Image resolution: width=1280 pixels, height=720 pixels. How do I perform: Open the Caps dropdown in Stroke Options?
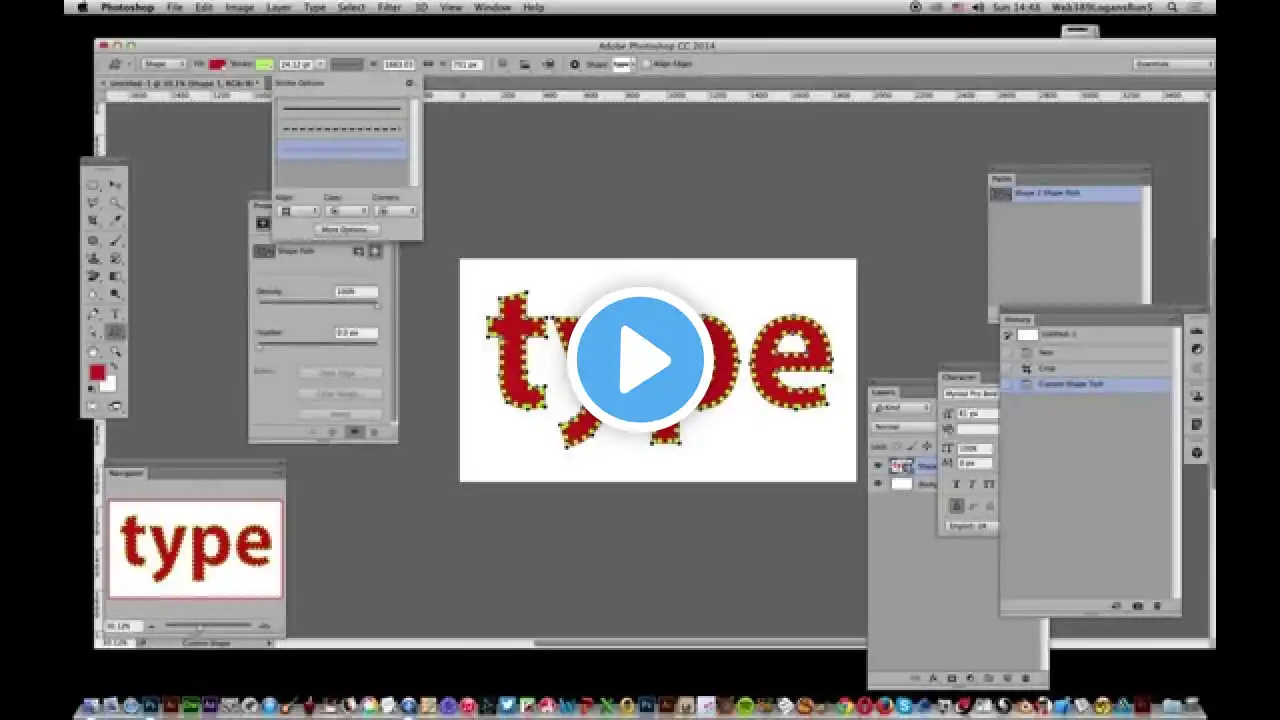[346, 211]
